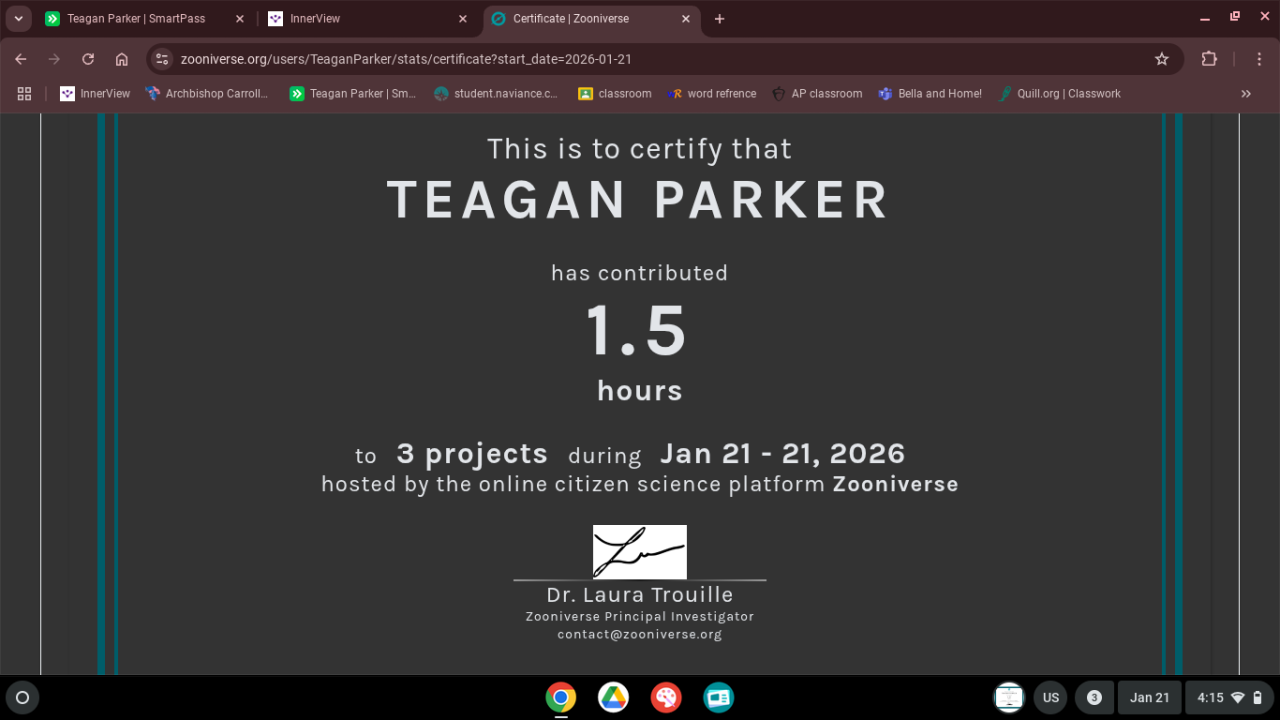Viewport: 1280px width, 720px height.
Task: Open the student.naviance bookmark
Action: coord(496,93)
